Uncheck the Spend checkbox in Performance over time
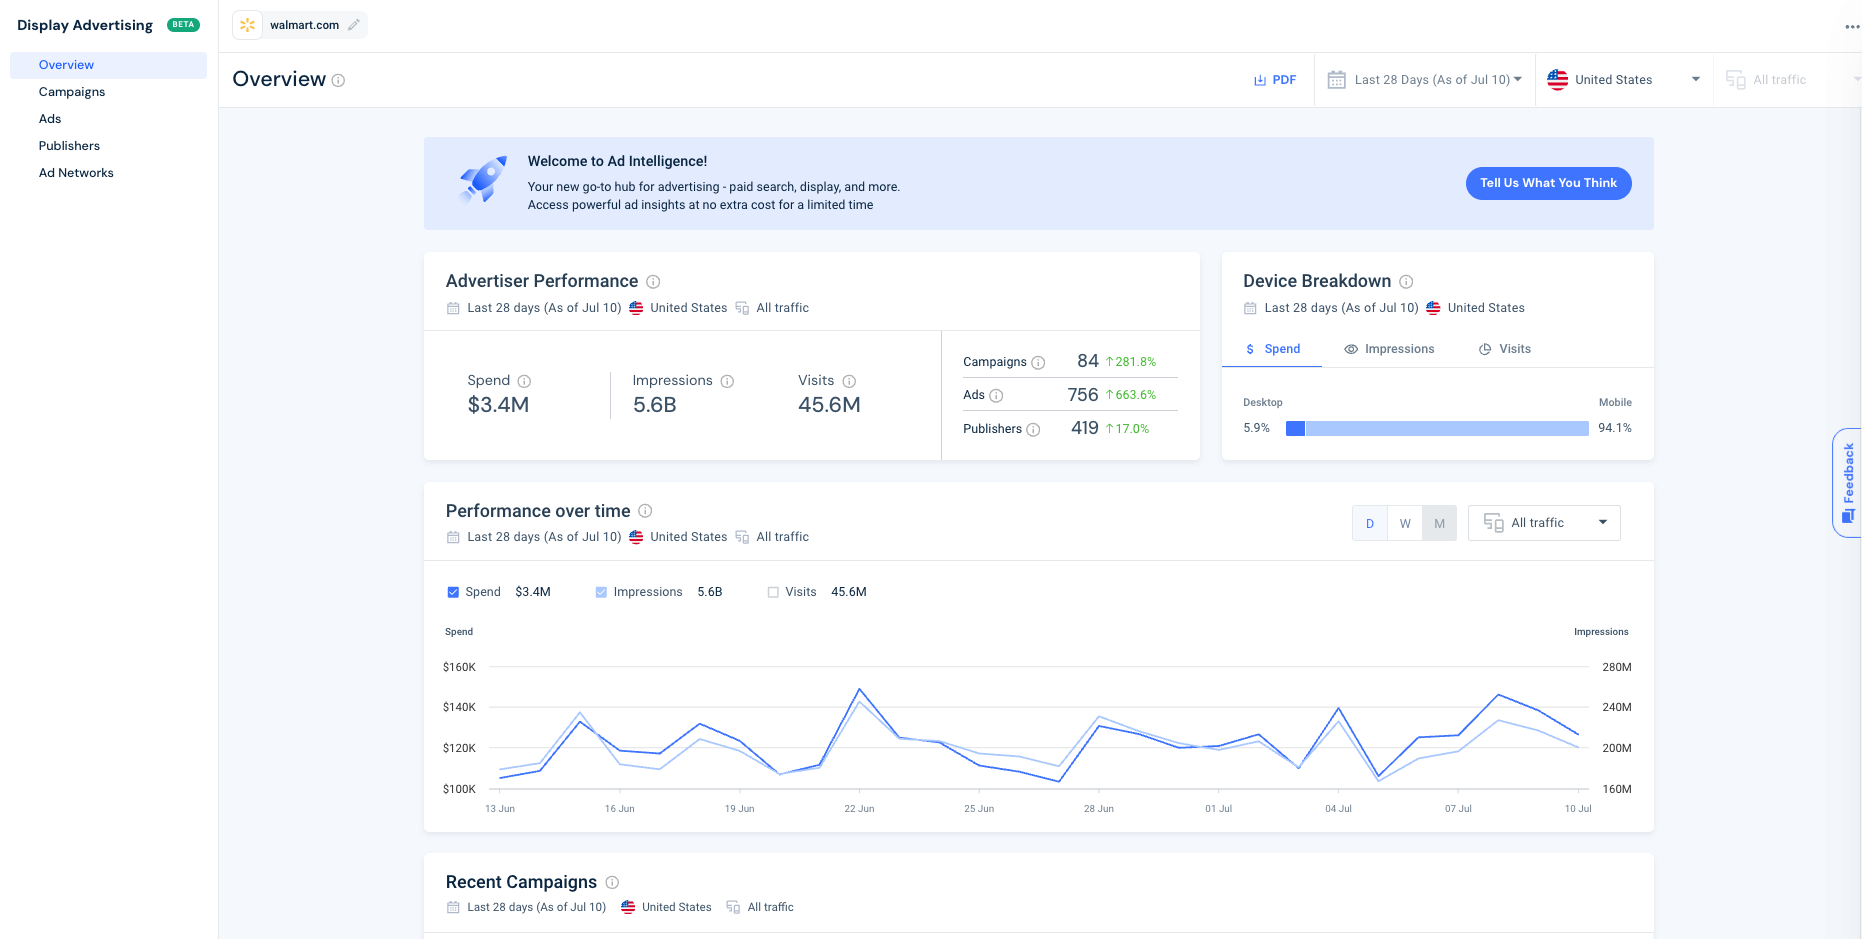Viewport: 1862px width, 939px height. [453, 591]
